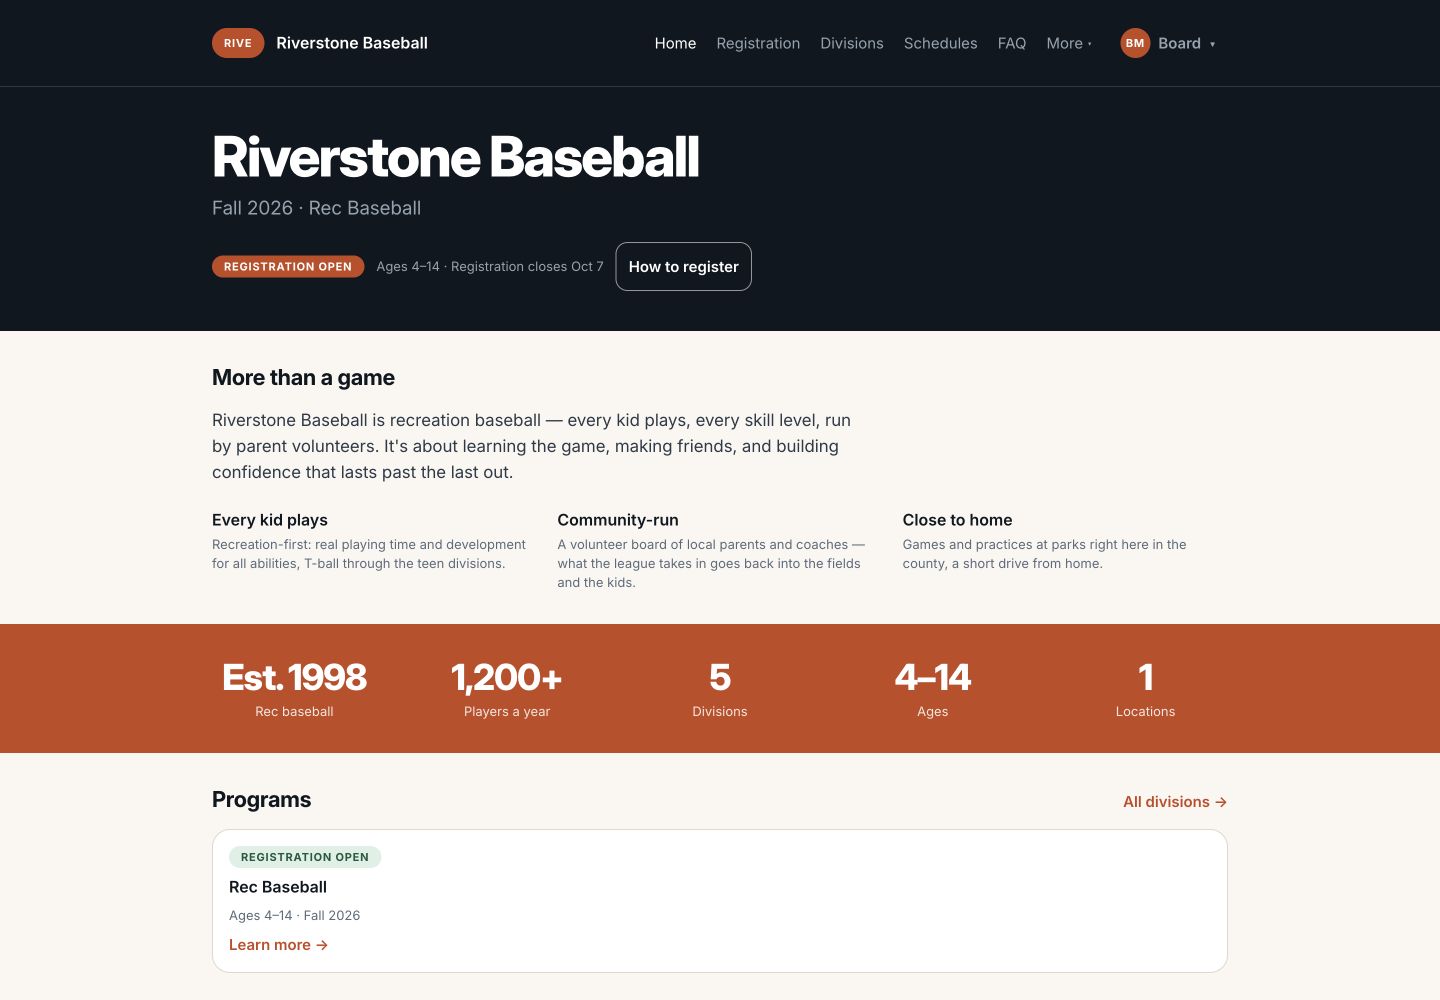The width and height of the screenshot is (1440, 1000).
Task: Open the Divisions nav link
Action: tap(852, 43)
